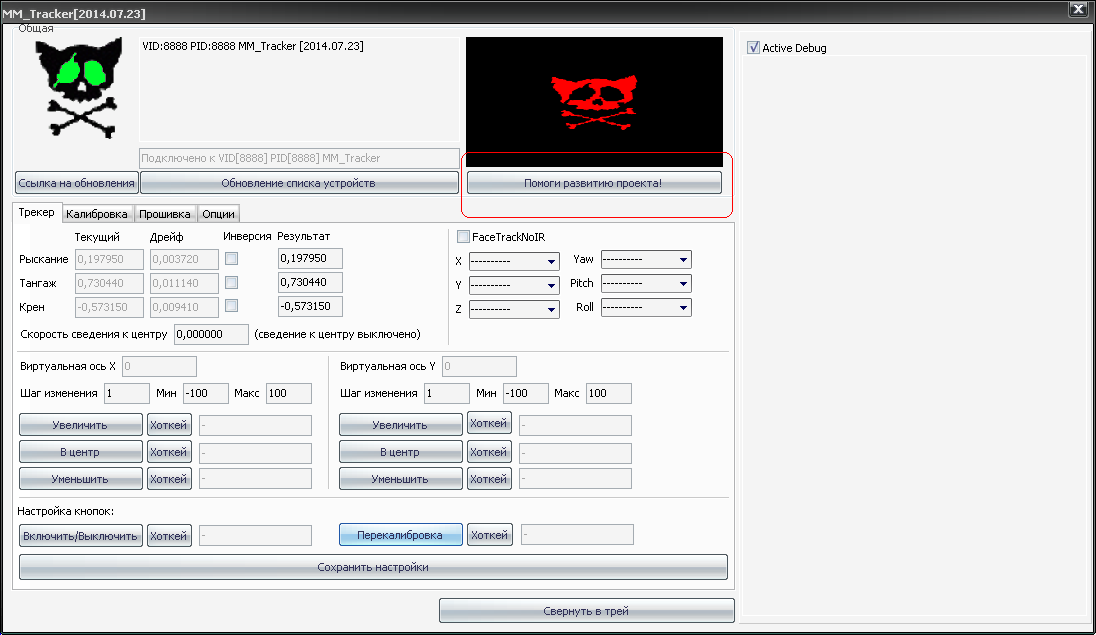The image size is (1096, 635).
Task: Switch to the Опции tab
Action: point(218,214)
